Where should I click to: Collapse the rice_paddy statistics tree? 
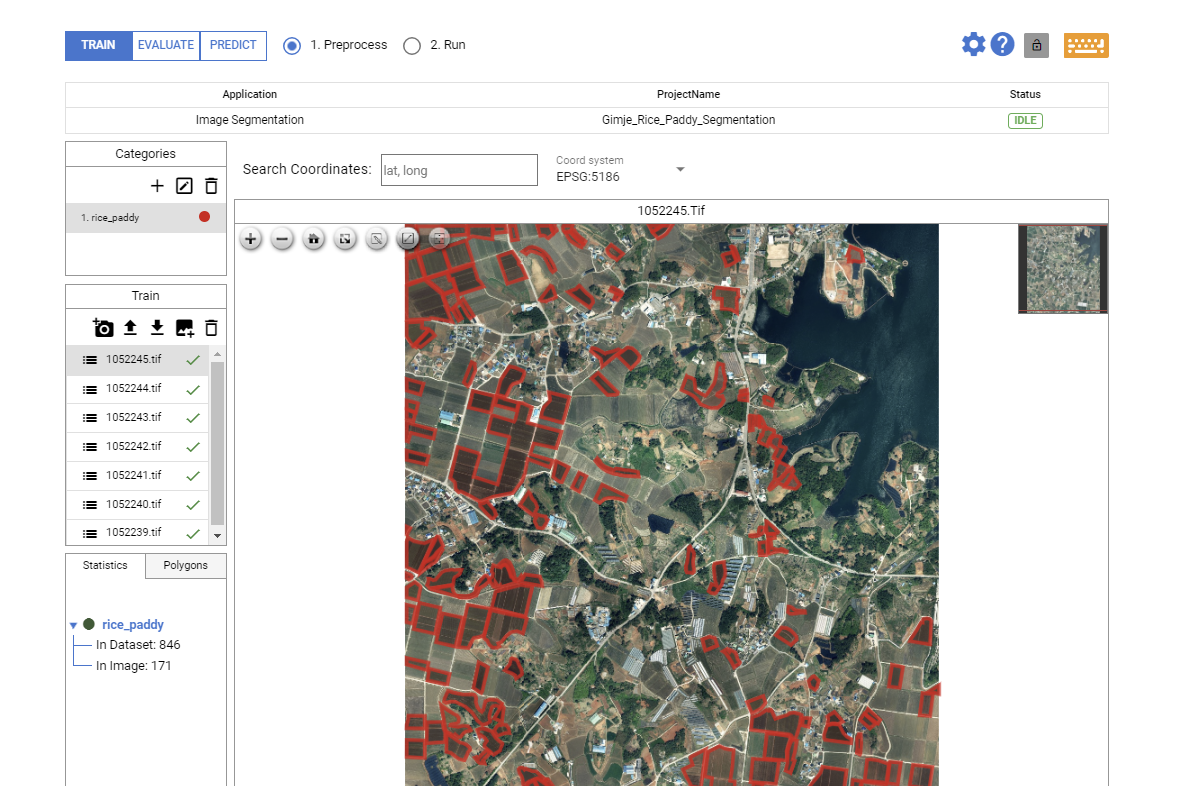[73, 625]
